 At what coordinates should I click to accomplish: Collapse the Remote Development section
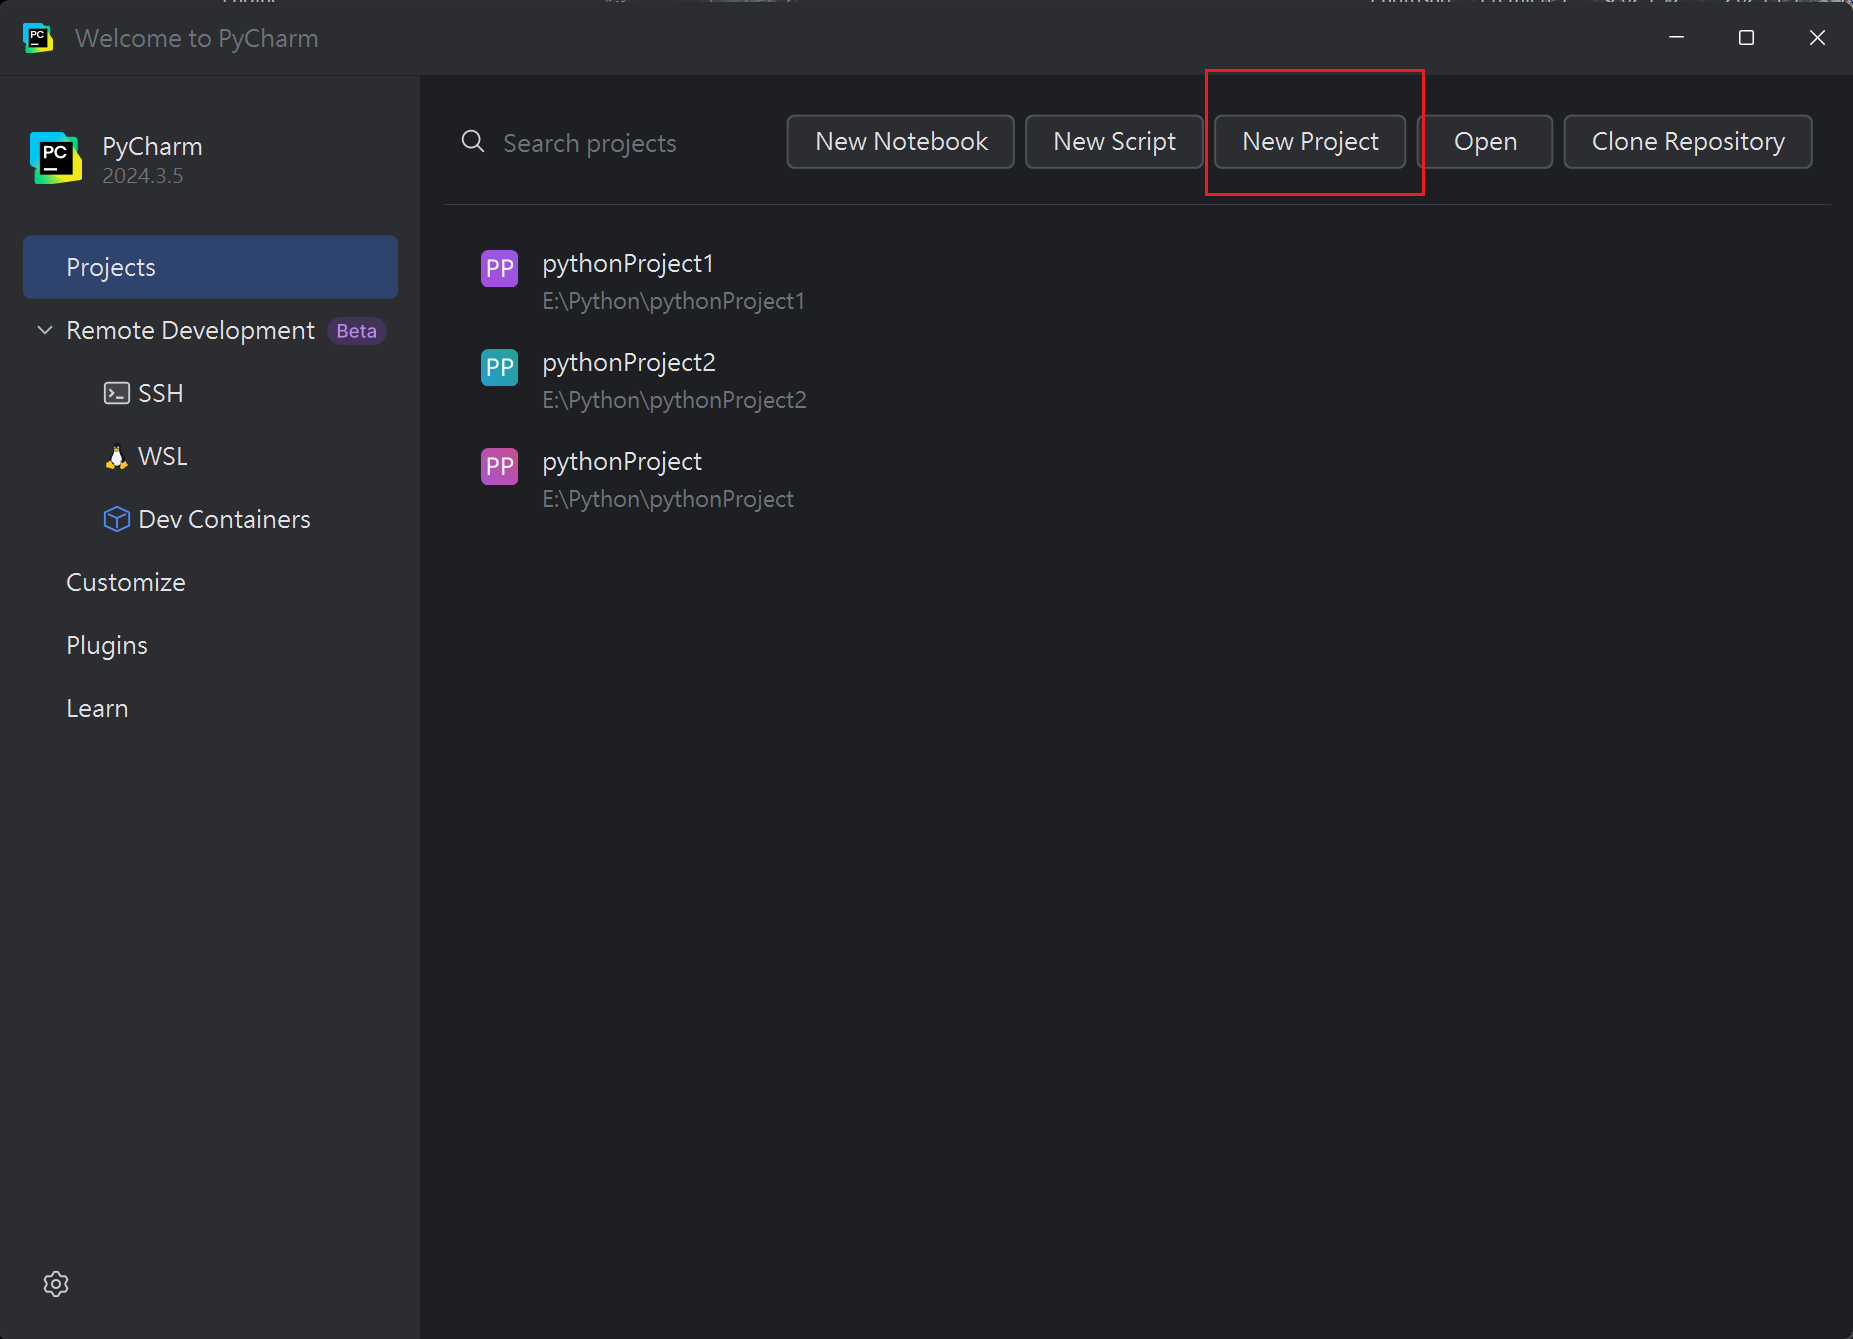pyautogui.click(x=45, y=330)
